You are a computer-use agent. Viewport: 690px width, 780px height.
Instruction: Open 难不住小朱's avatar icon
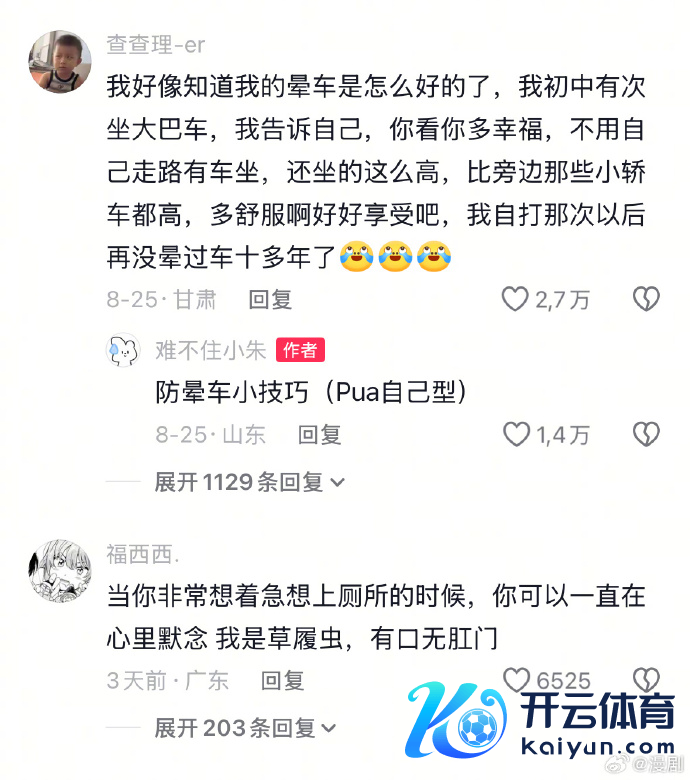tap(123, 350)
